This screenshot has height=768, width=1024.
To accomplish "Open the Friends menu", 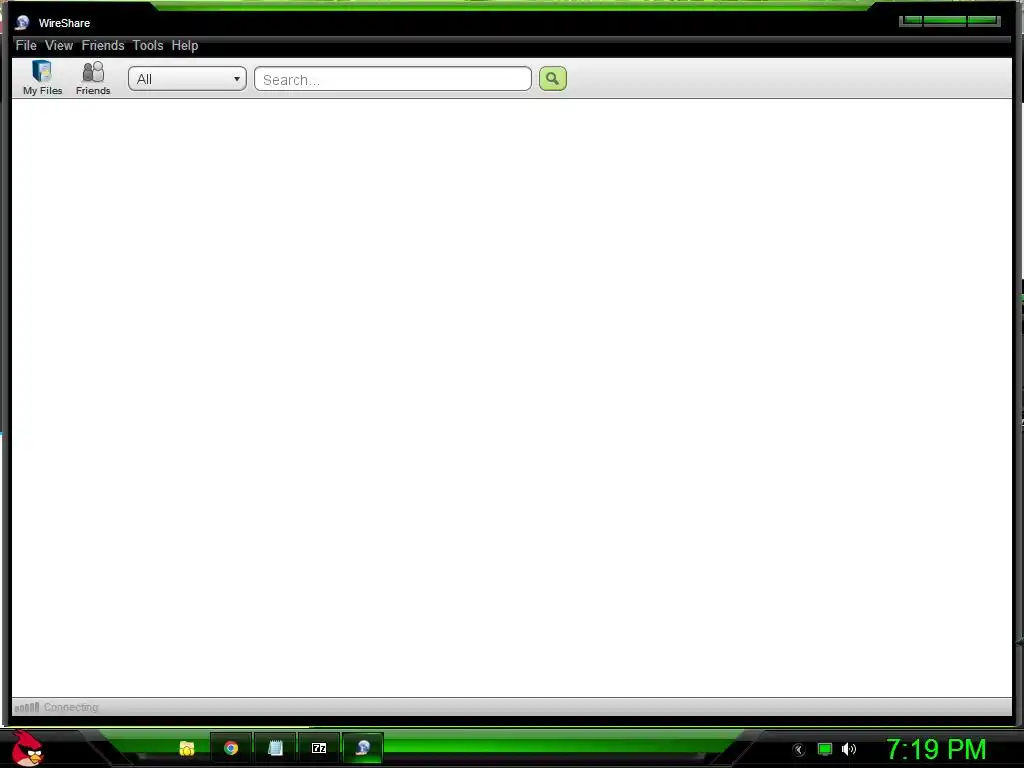I will (x=103, y=46).
